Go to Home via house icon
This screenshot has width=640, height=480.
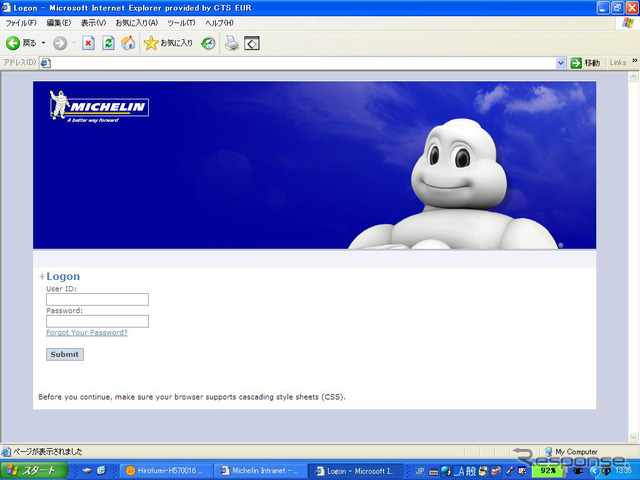[128, 43]
